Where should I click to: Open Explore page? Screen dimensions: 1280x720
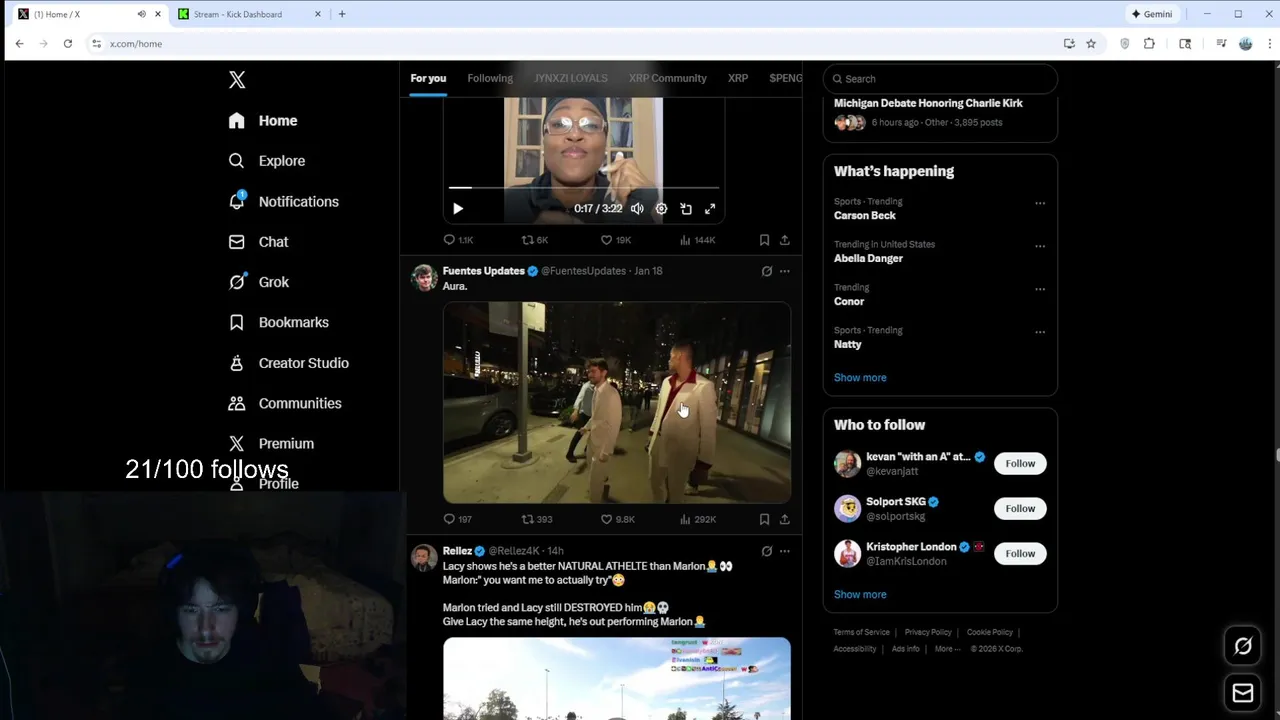(x=266, y=161)
